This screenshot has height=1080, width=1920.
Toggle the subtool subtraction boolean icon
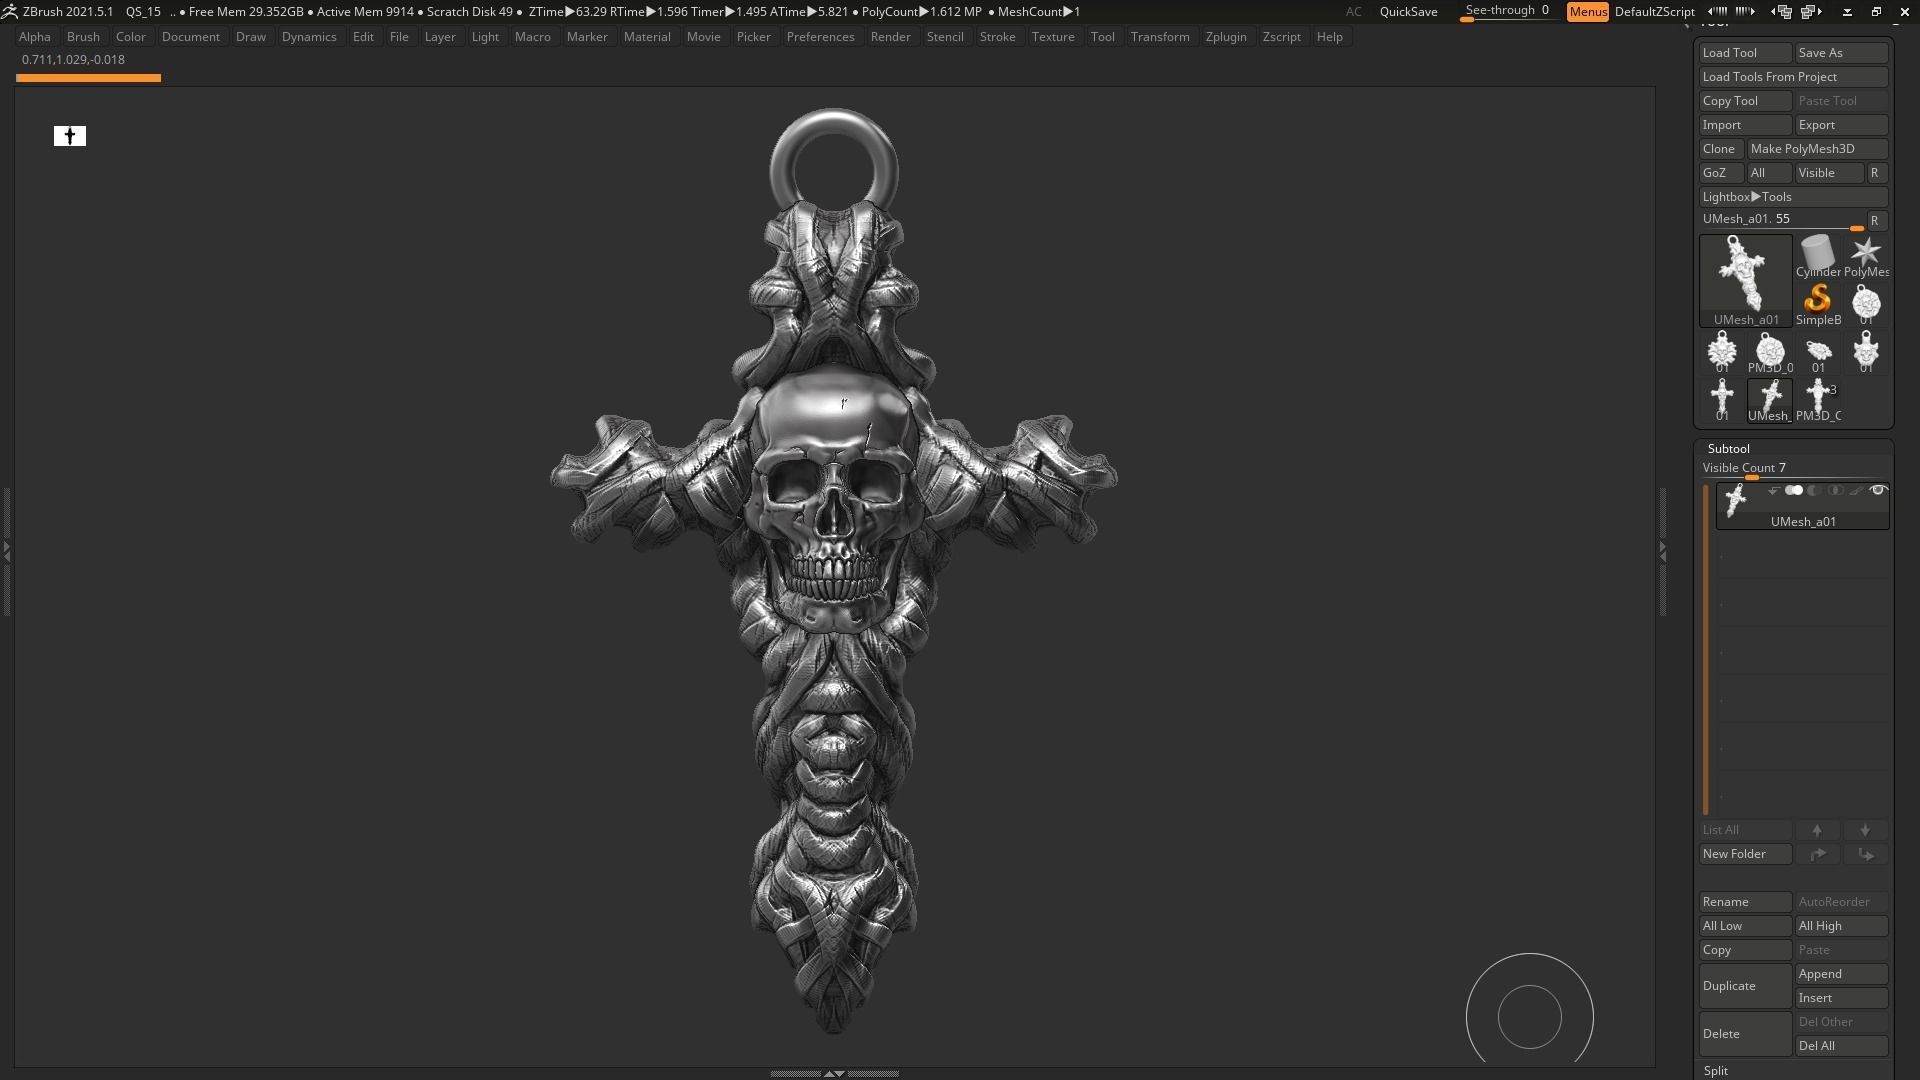point(1814,490)
